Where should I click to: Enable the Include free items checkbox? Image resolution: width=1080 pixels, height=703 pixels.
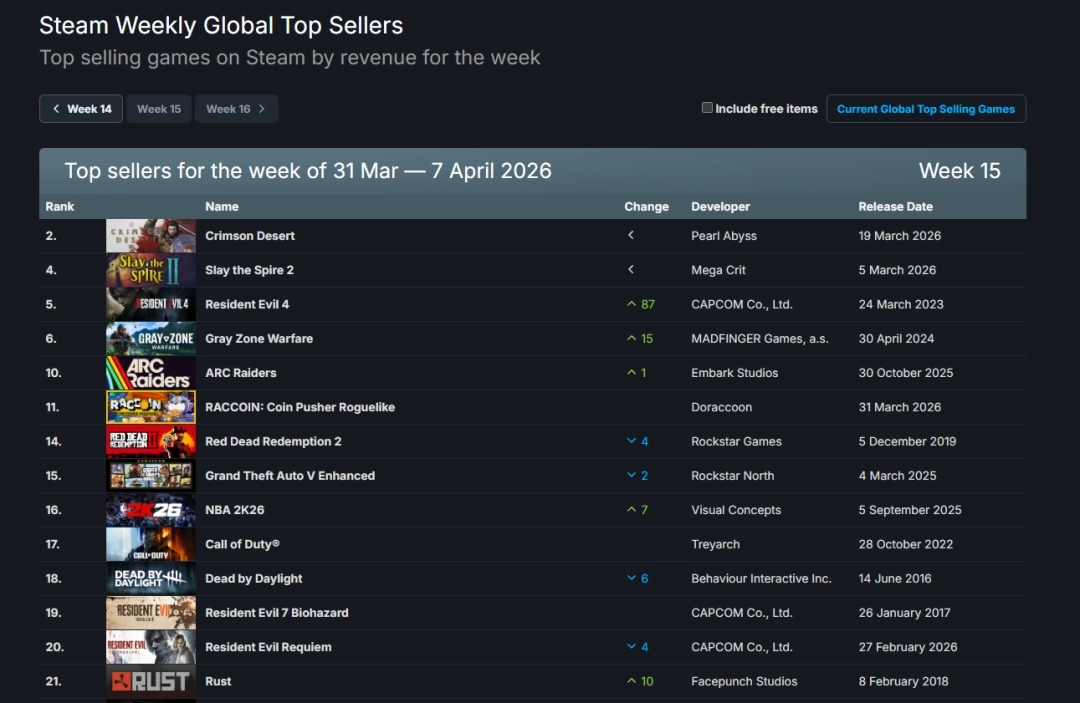pos(707,108)
